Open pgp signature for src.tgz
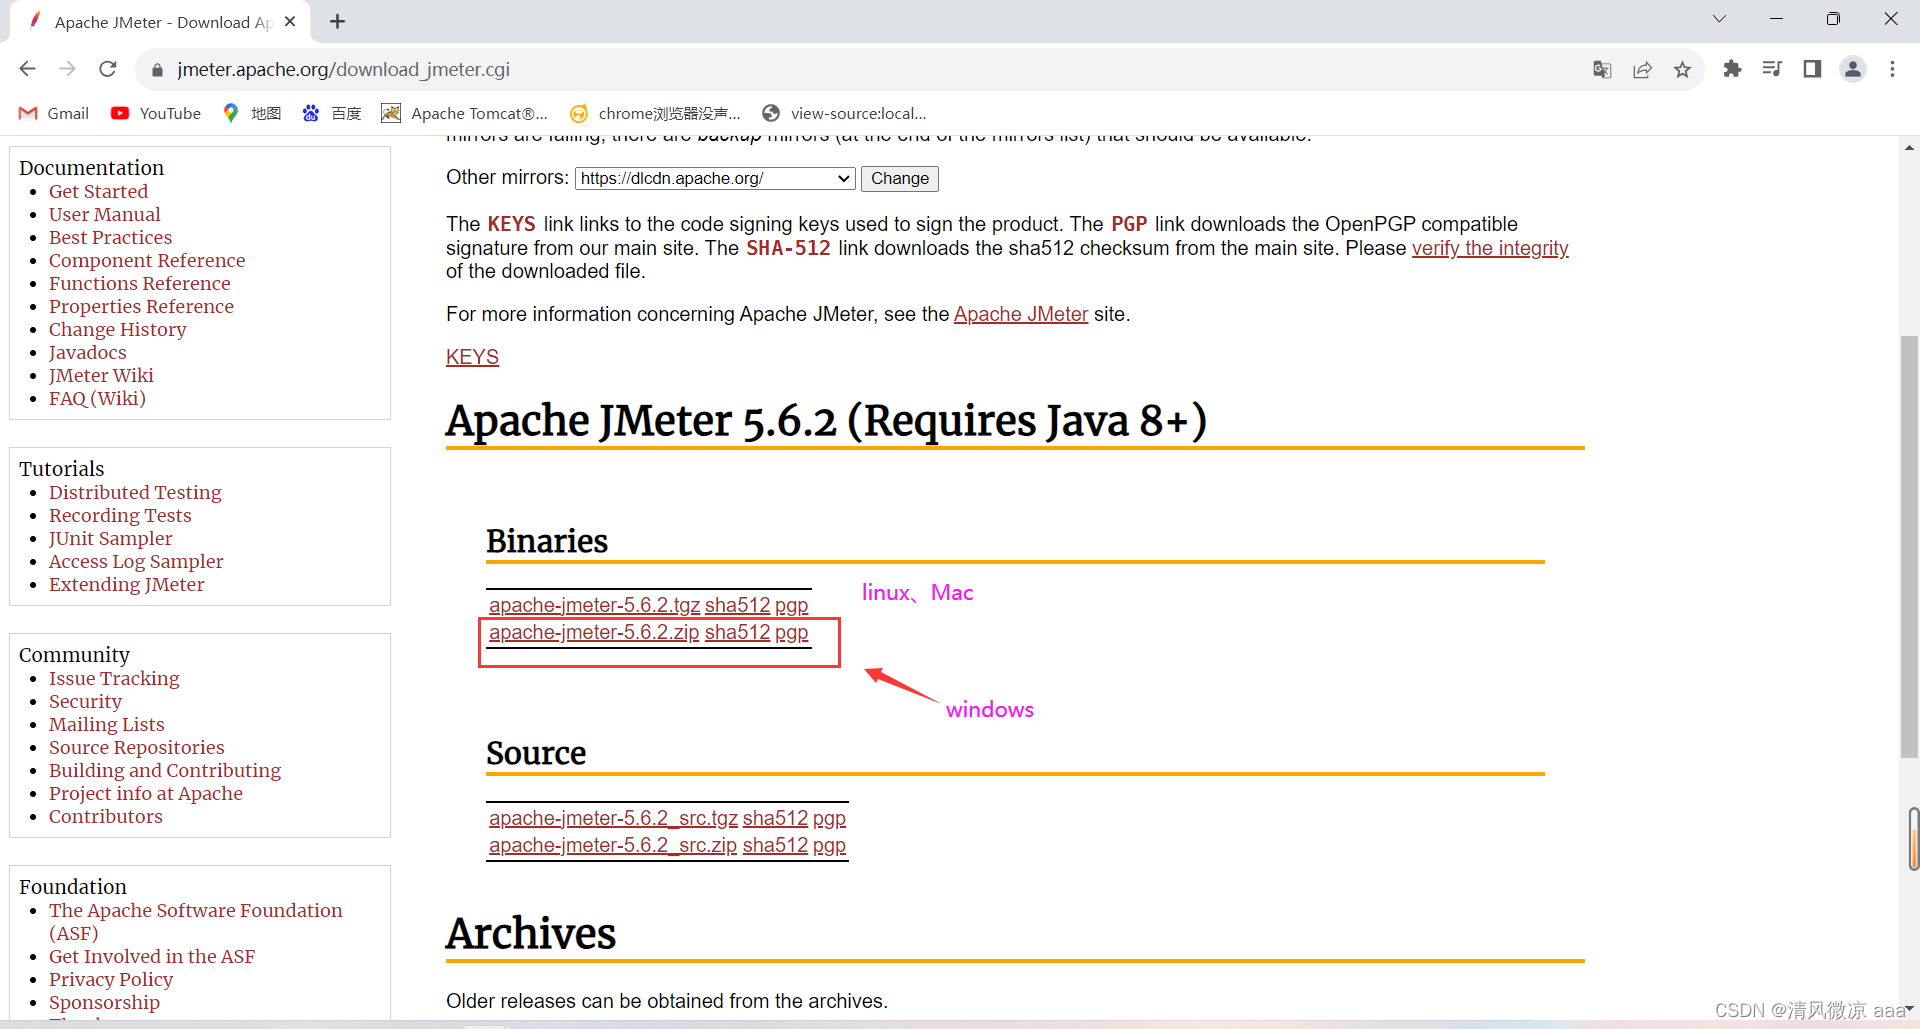 [829, 818]
